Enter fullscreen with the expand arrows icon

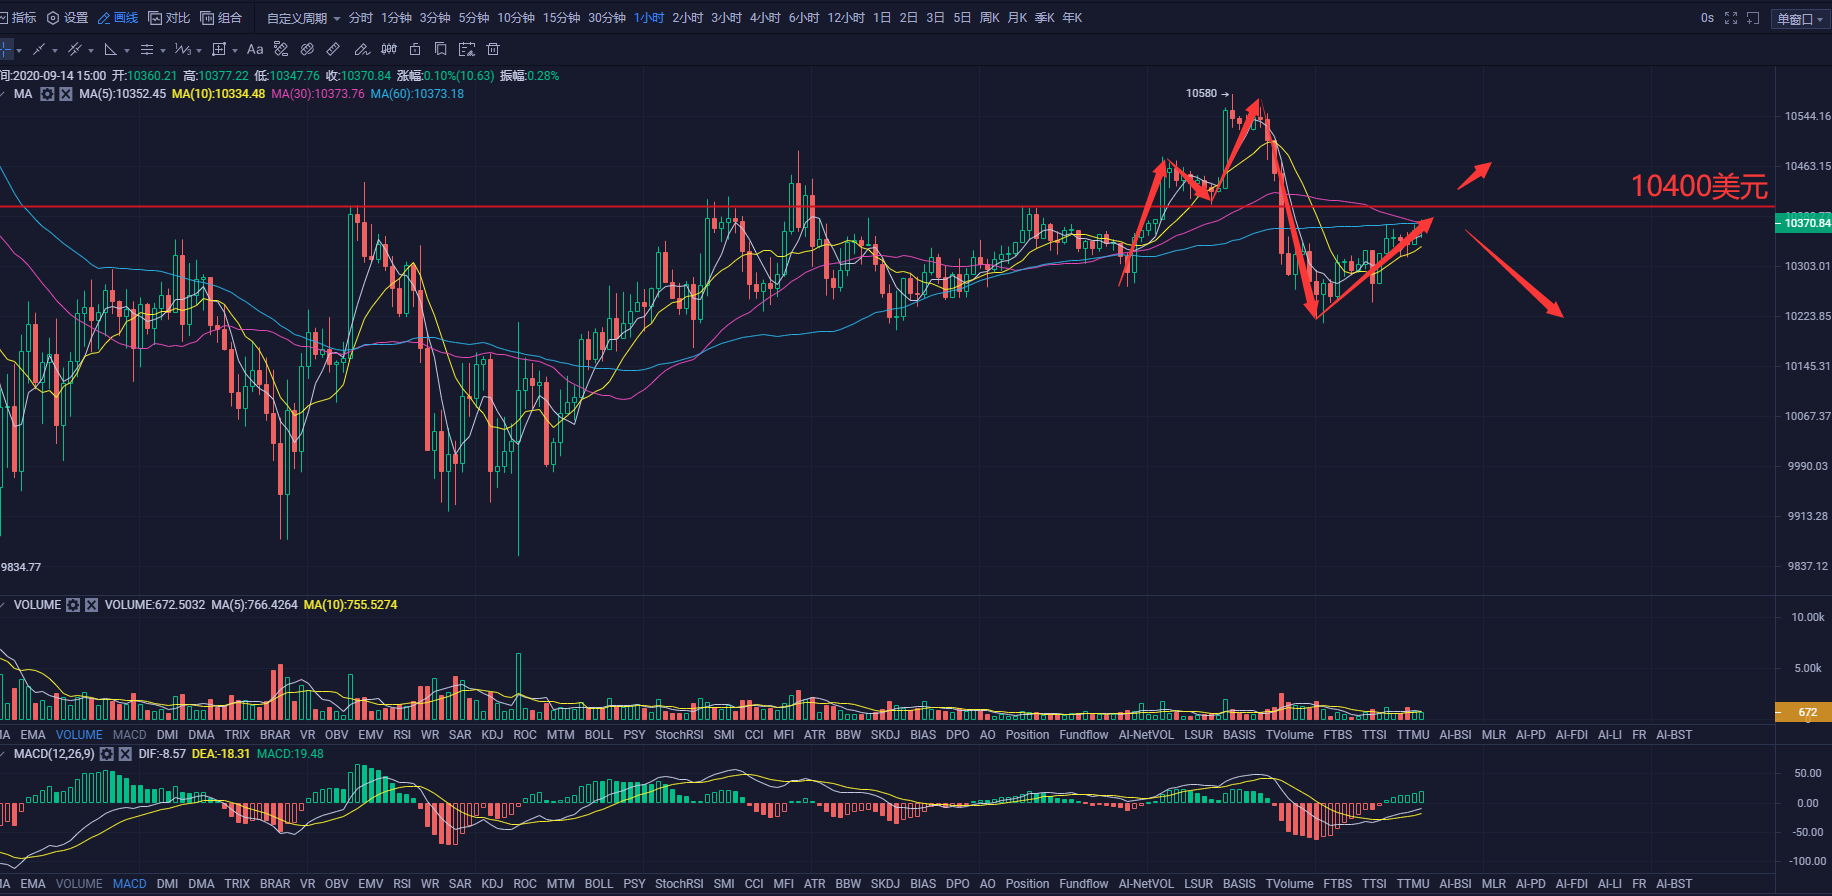click(1731, 18)
